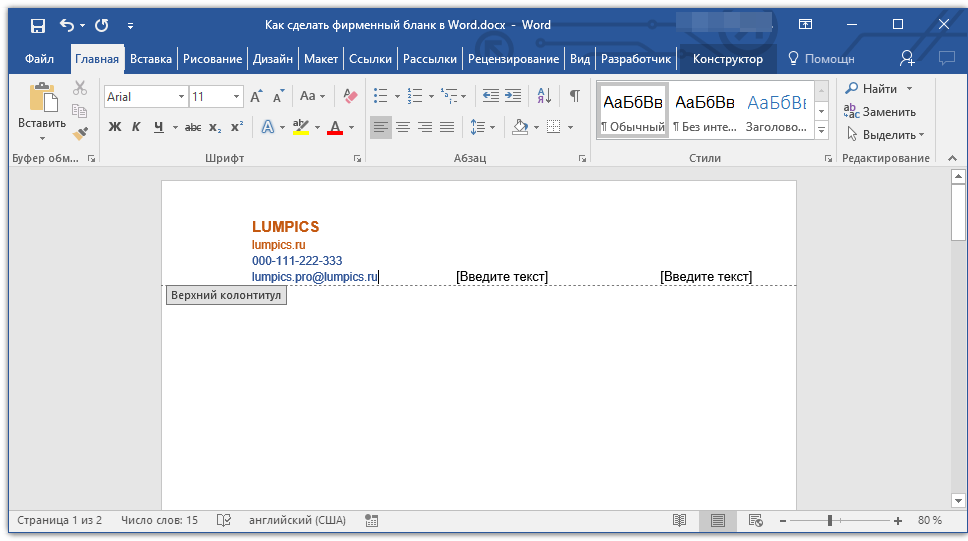Image resolution: width=968 pixels, height=541 pixels.
Task: Switch to Read Mode view icon
Action: click(680, 521)
